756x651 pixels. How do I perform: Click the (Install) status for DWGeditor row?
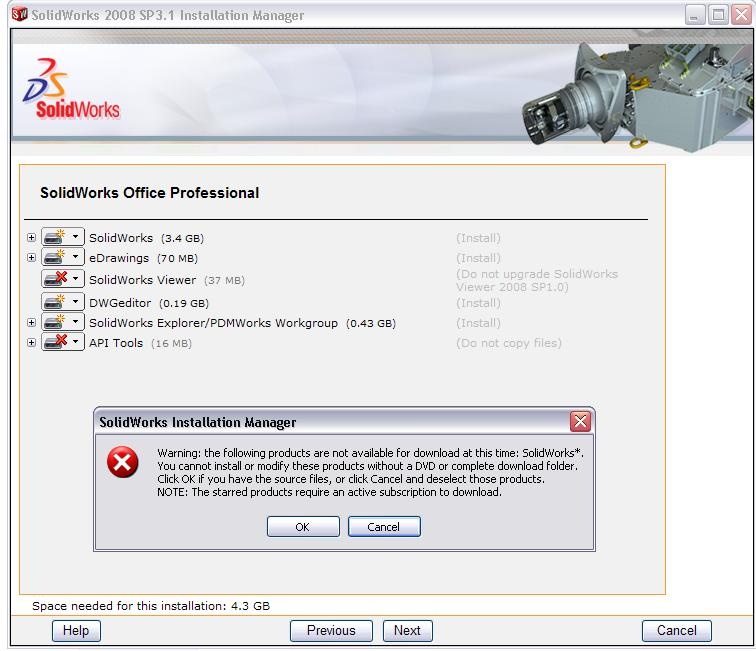coord(478,303)
